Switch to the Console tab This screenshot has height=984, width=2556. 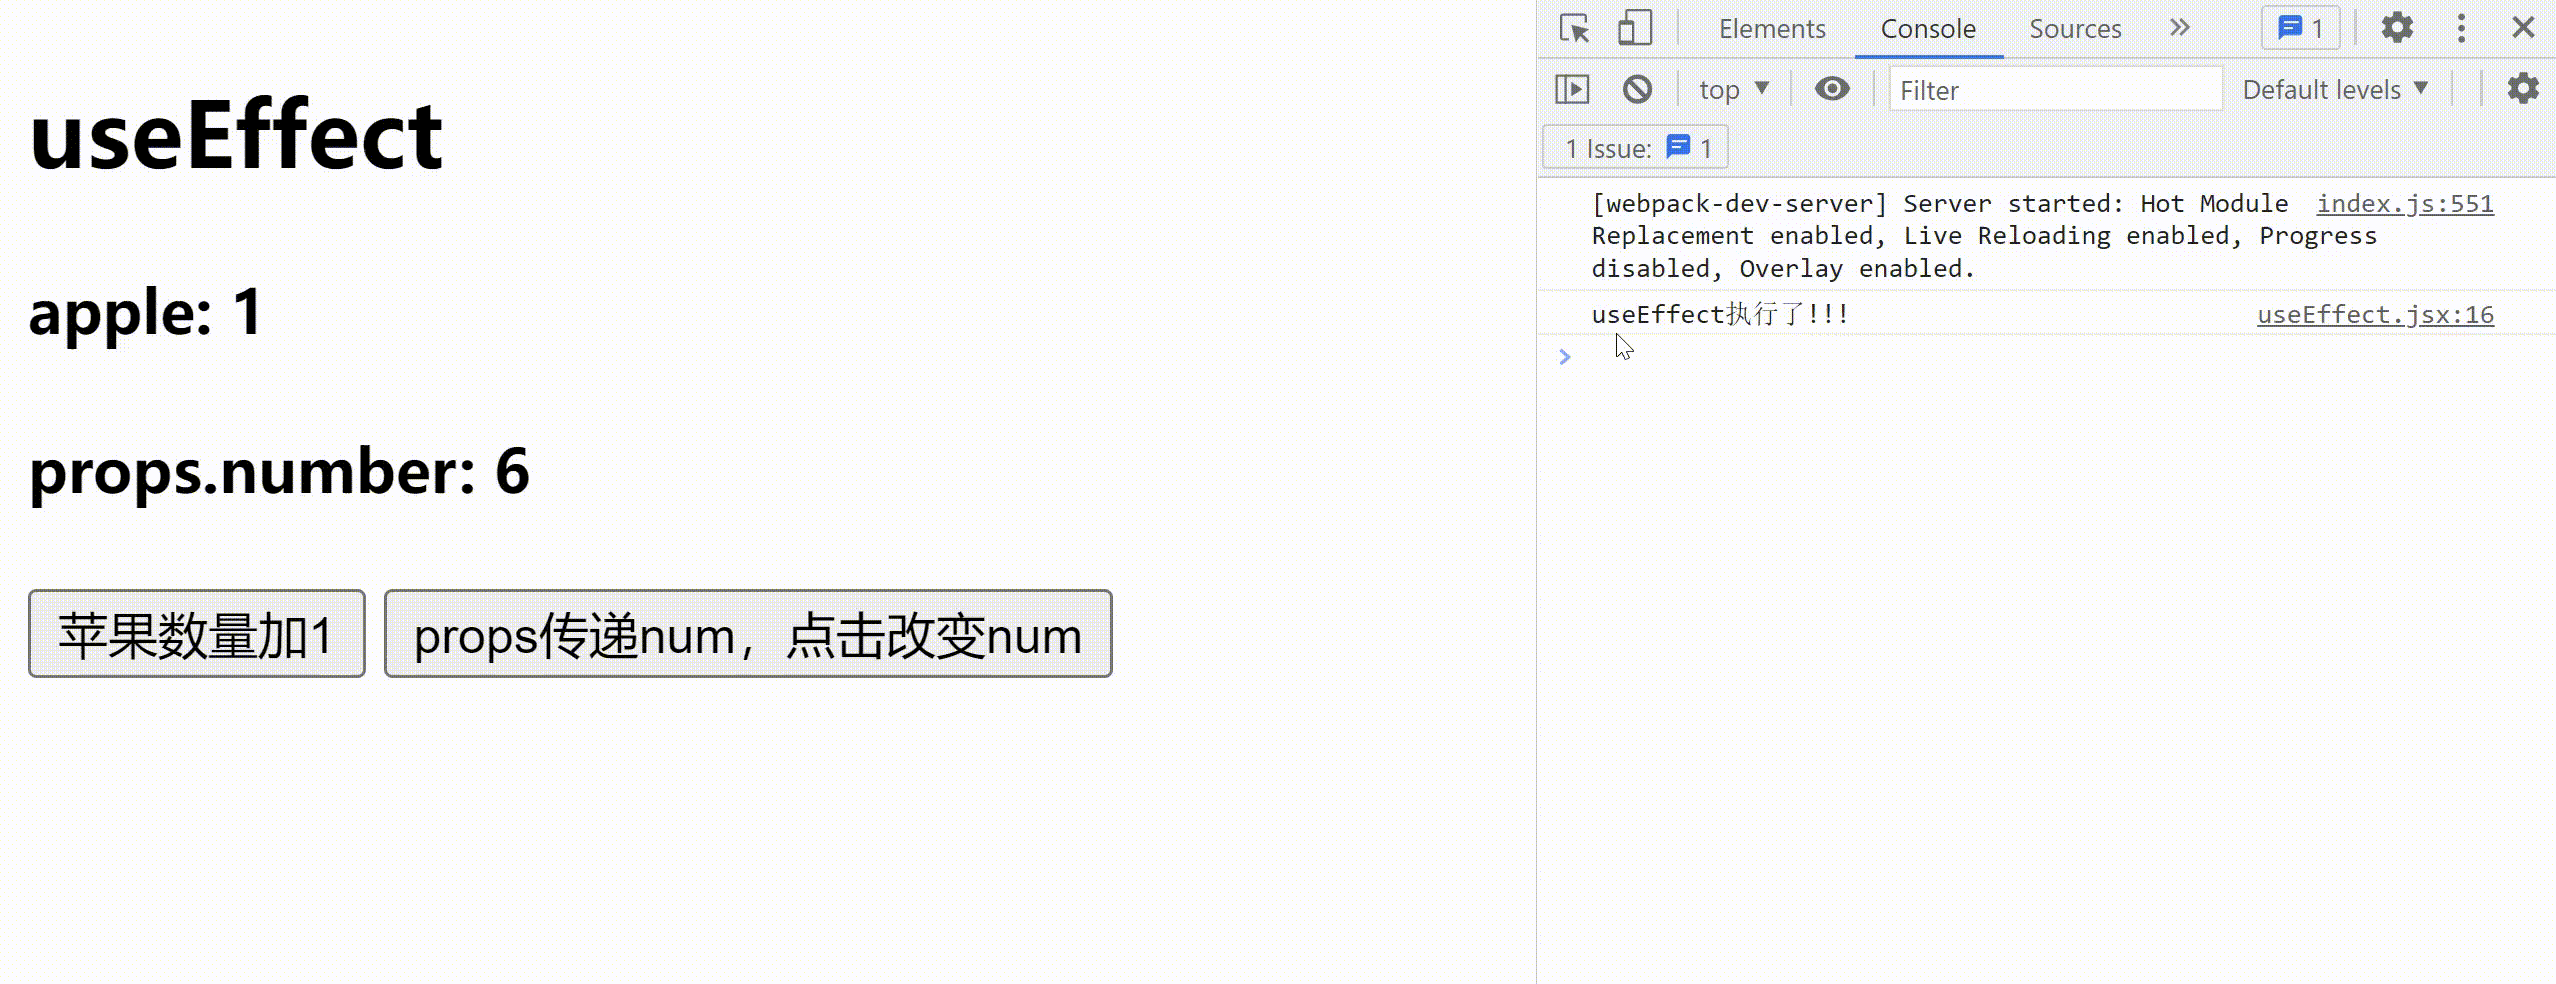click(1928, 29)
